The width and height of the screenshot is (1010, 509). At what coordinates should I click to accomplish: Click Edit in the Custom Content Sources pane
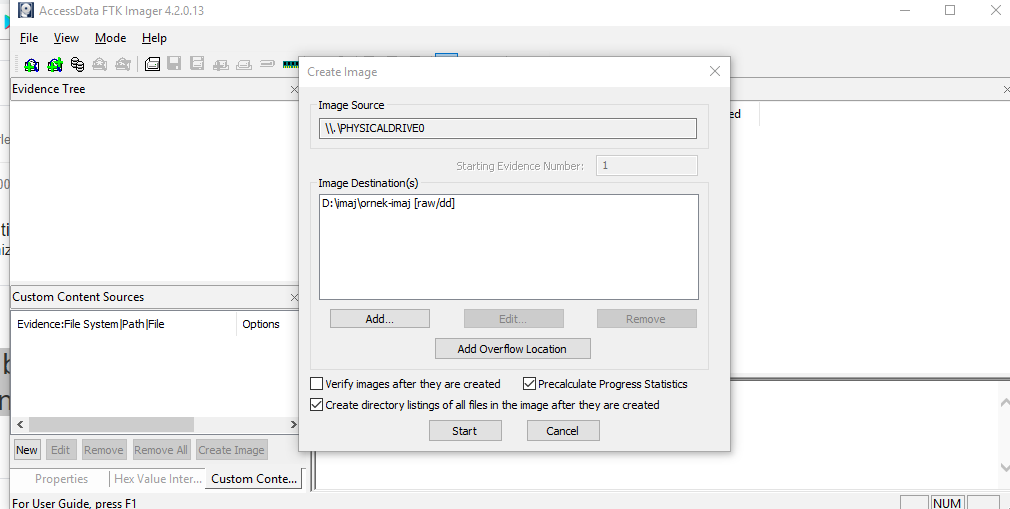click(61, 450)
